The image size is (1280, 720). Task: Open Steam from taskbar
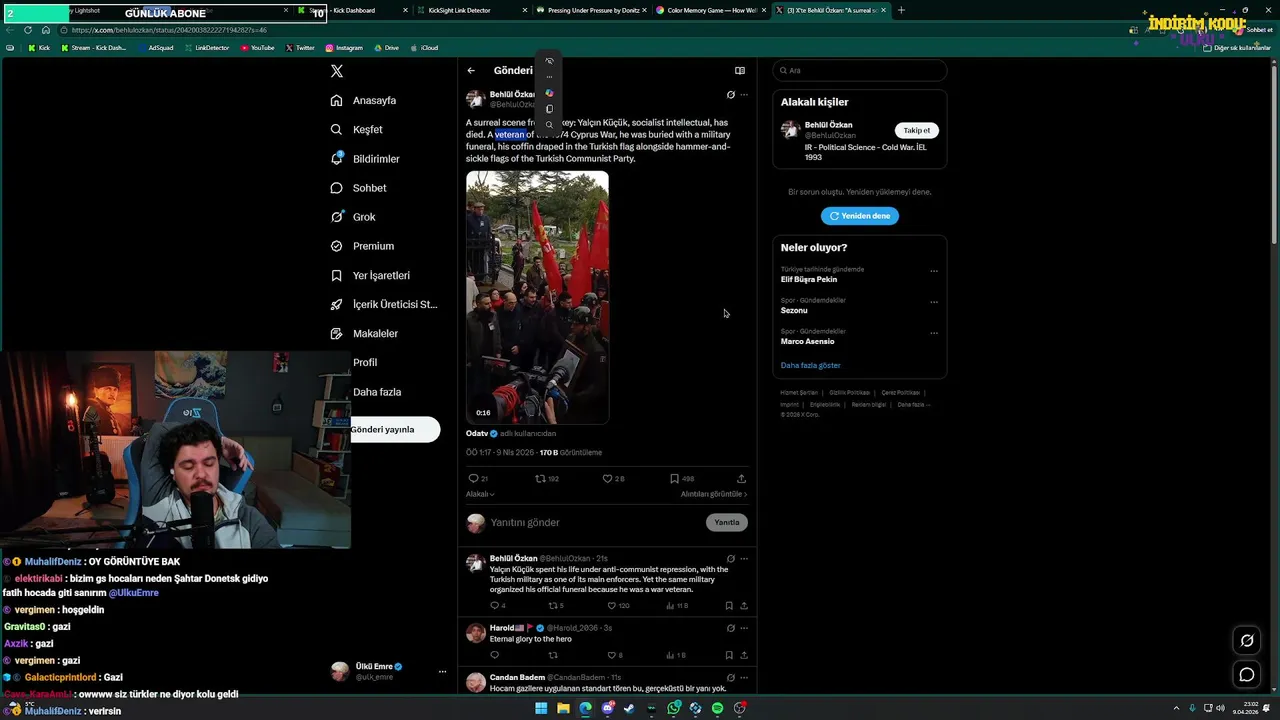(629, 708)
